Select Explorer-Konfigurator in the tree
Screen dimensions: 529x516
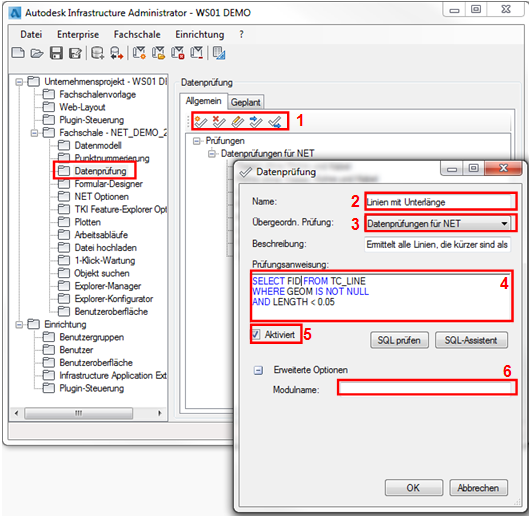[x=114, y=299]
